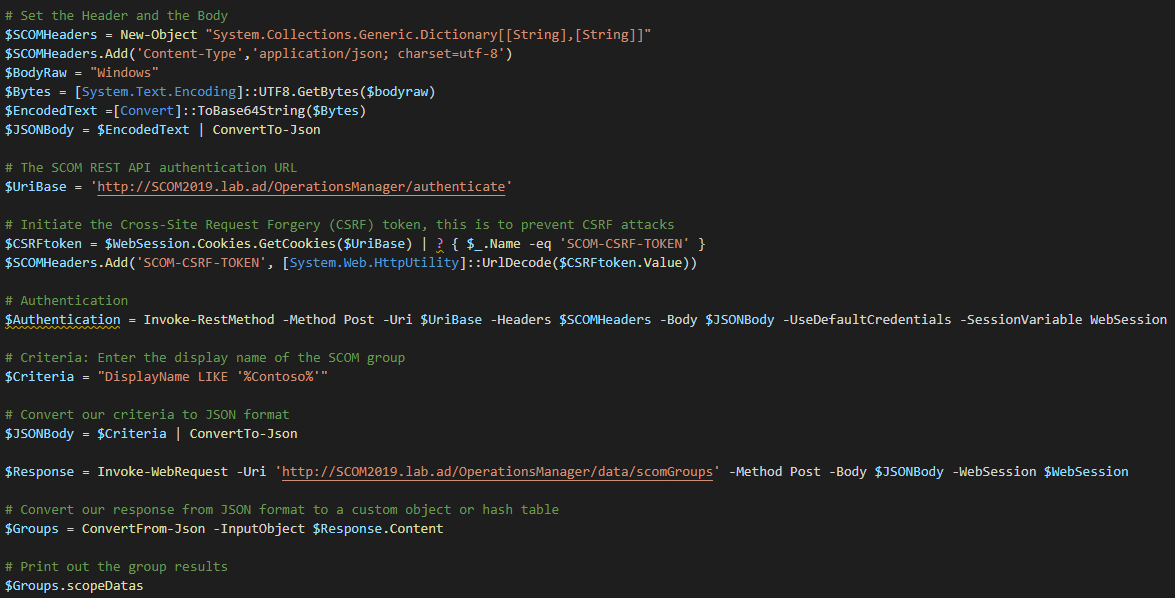Click the System.Text.Encoding type name

159,91
